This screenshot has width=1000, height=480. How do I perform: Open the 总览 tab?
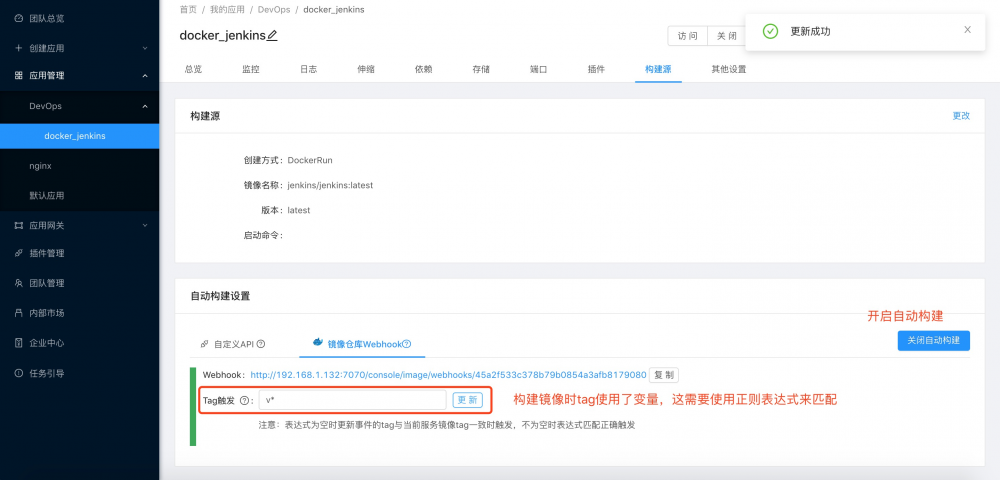click(x=193, y=69)
